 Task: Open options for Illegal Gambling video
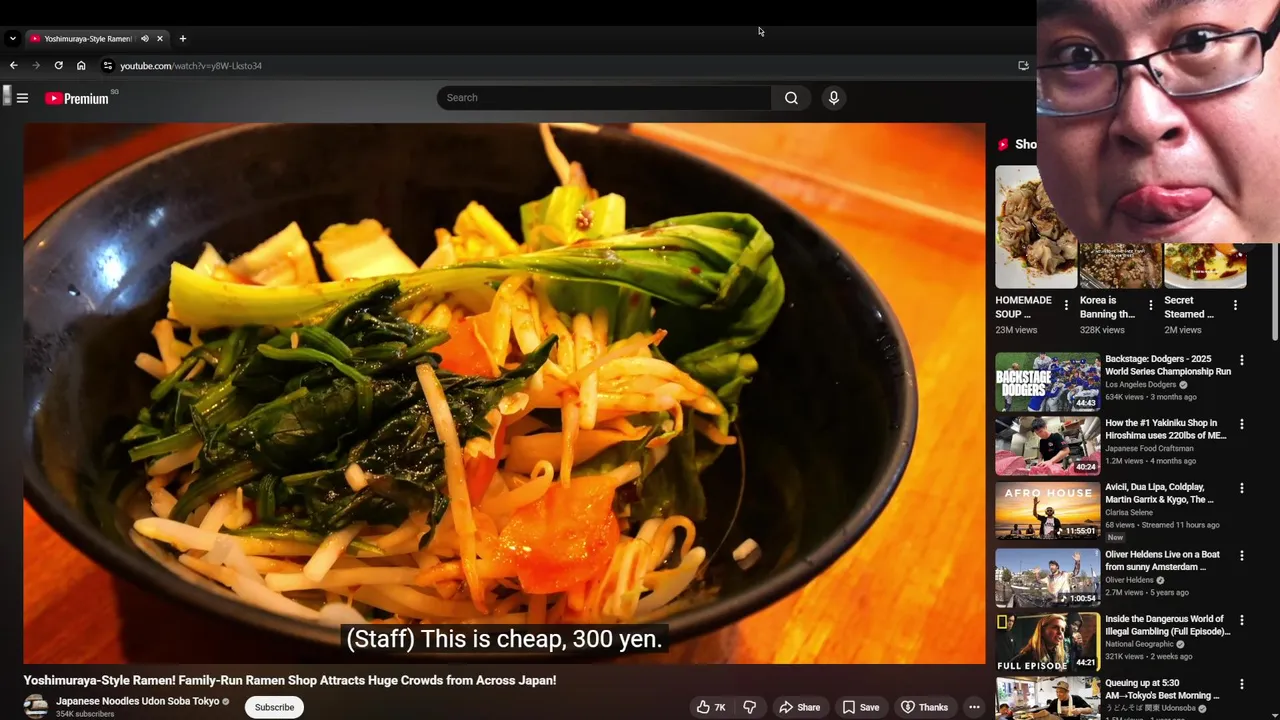(x=1242, y=620)
